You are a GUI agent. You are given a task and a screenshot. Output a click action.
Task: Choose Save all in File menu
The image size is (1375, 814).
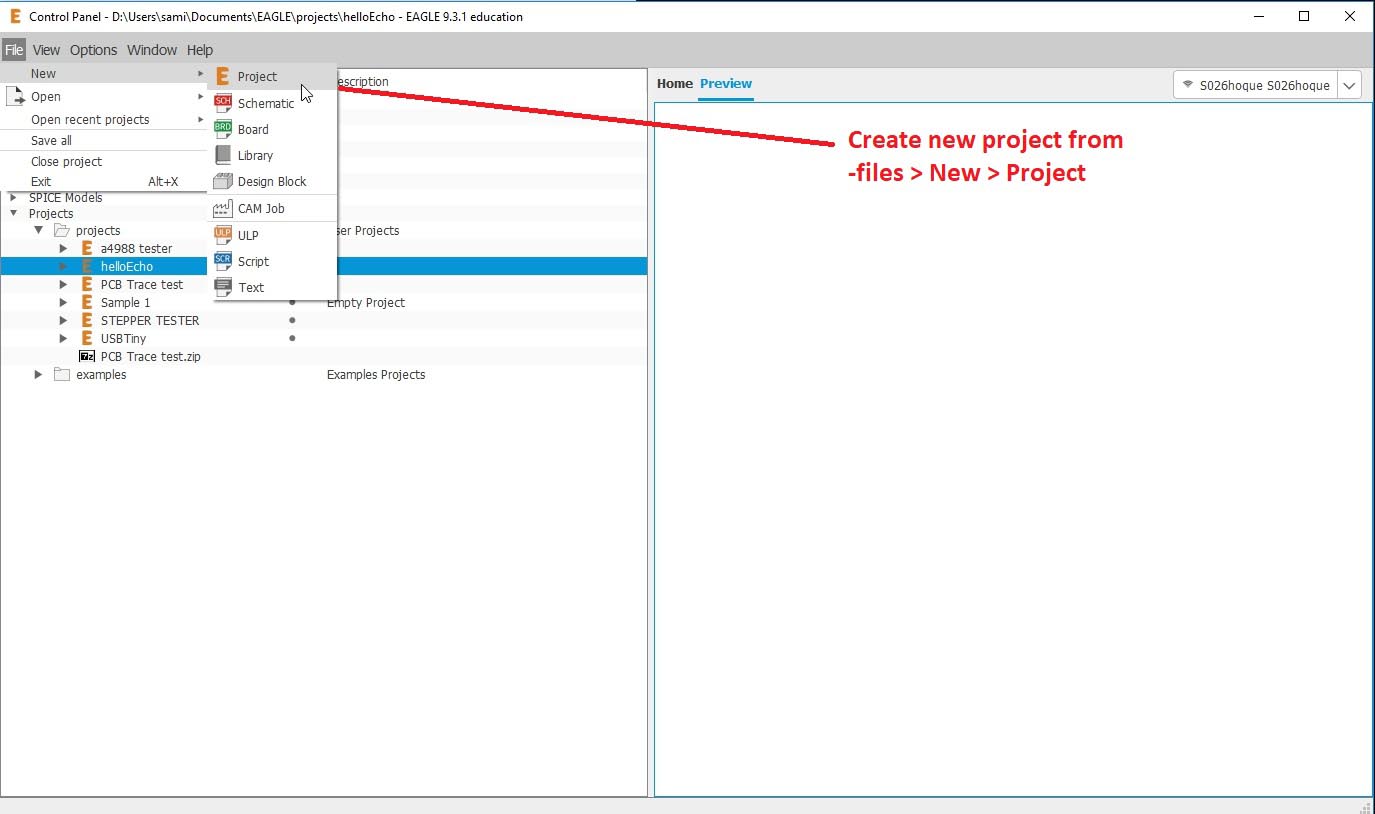click(x=104, y=141)
